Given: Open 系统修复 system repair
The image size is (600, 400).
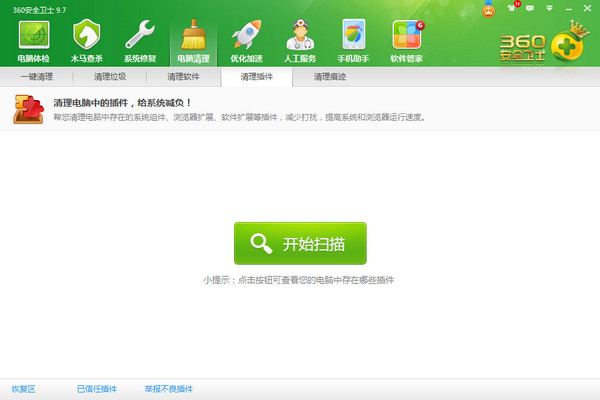Looking at the screenshot, I should point(140,41).
